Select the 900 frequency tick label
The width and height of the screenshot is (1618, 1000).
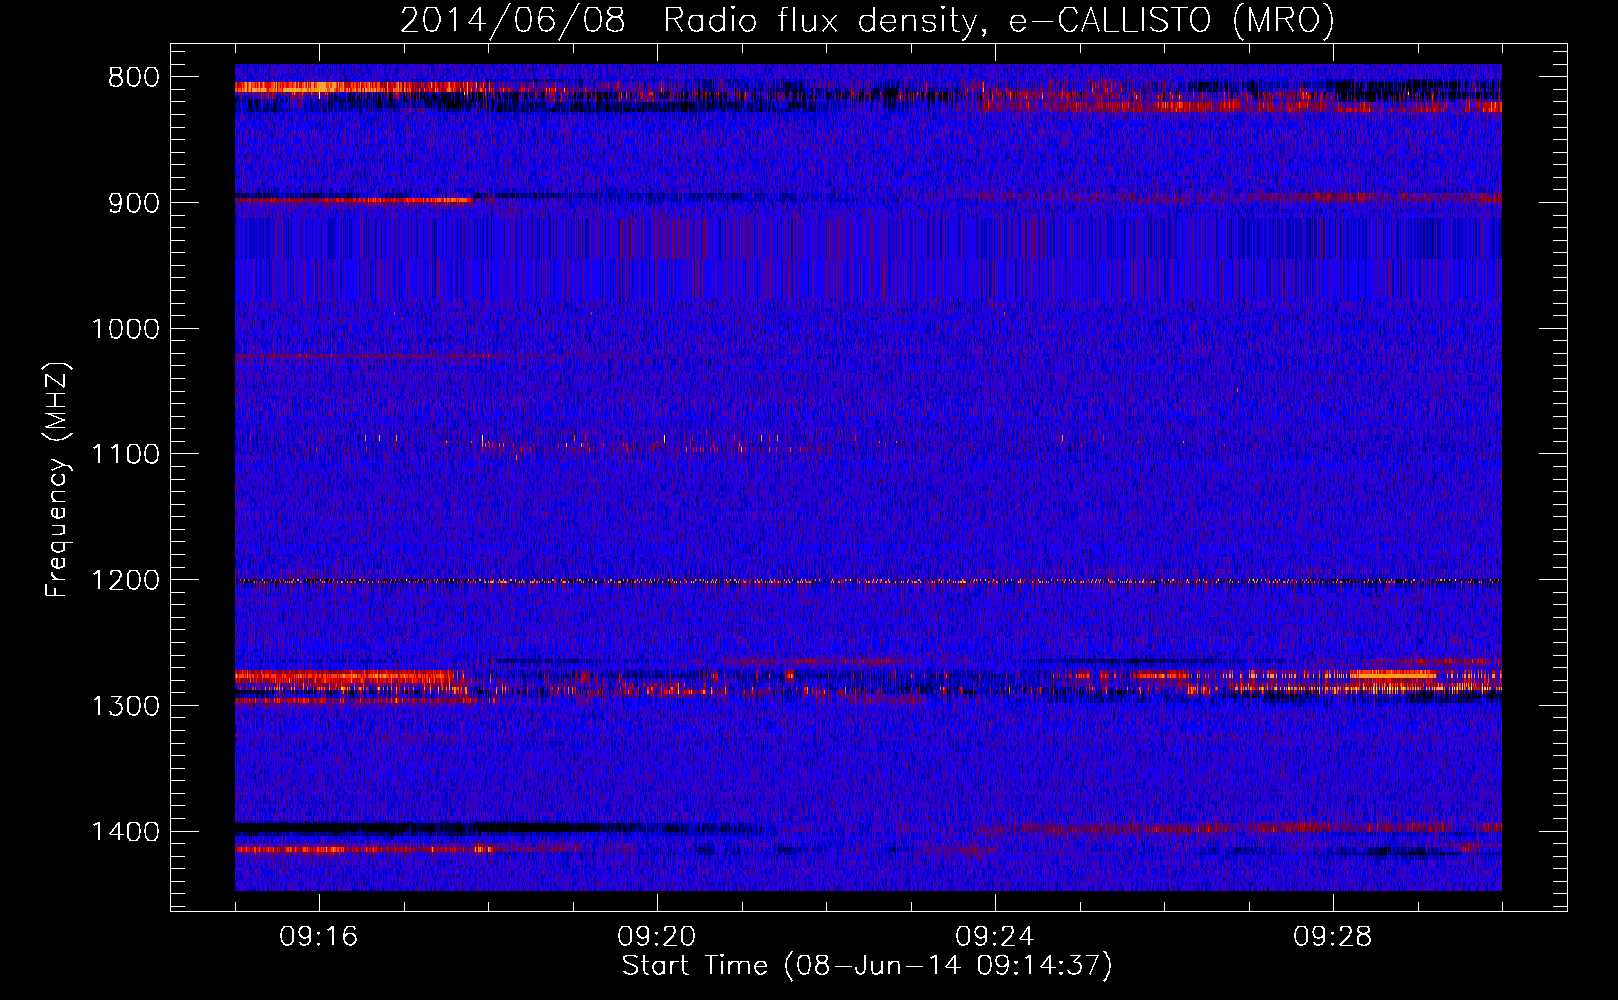tap(133, 203)
